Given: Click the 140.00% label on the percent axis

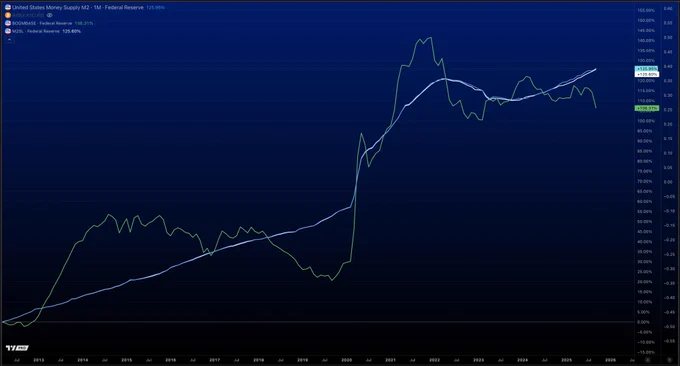Looking at the screenshot, I should [646, 40].
